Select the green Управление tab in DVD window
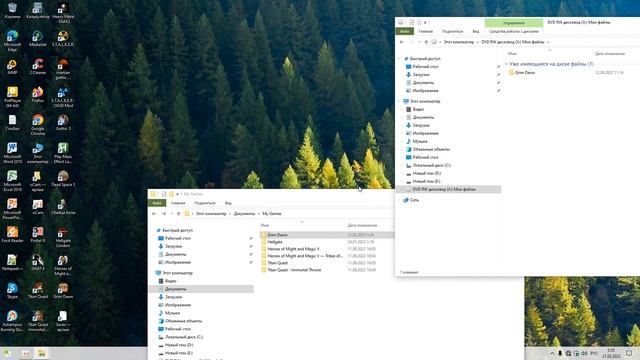Image resolution: width=640 pixels, height=360 pixels. point(514,23)
